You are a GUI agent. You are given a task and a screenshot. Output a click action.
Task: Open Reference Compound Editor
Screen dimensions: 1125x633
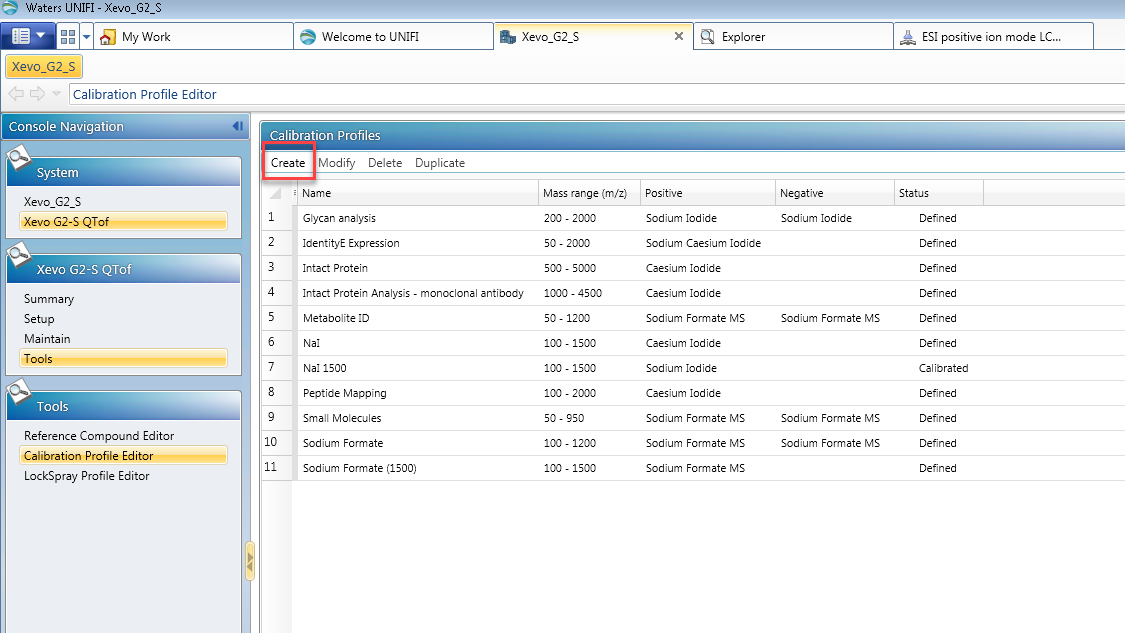99,436
